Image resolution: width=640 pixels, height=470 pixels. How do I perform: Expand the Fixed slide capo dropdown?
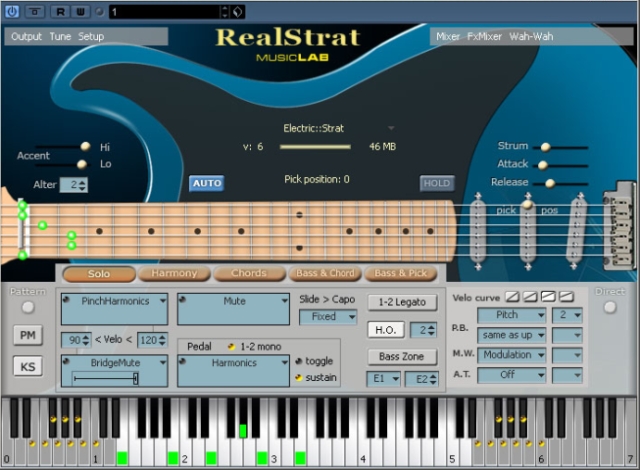(x=328, y=317)
